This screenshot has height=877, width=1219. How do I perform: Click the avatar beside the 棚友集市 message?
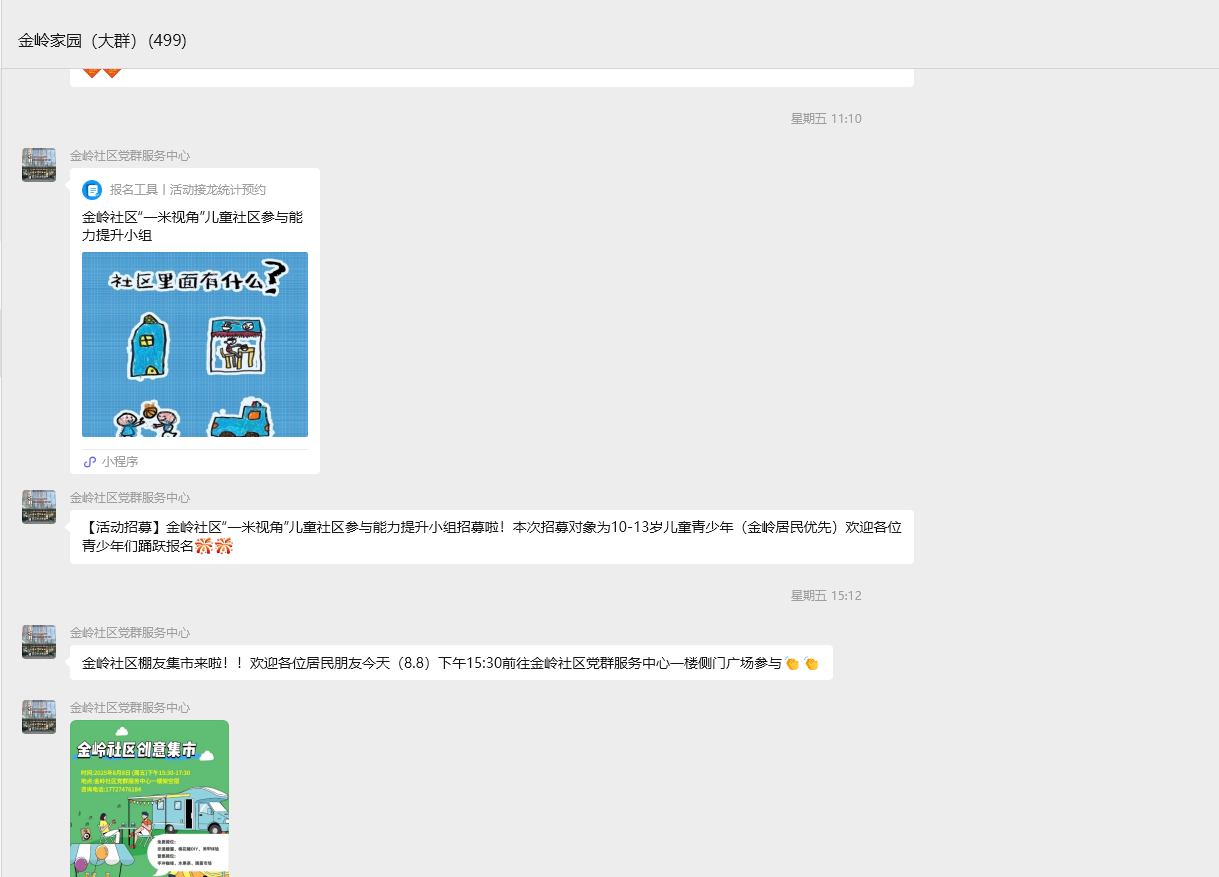39,642
